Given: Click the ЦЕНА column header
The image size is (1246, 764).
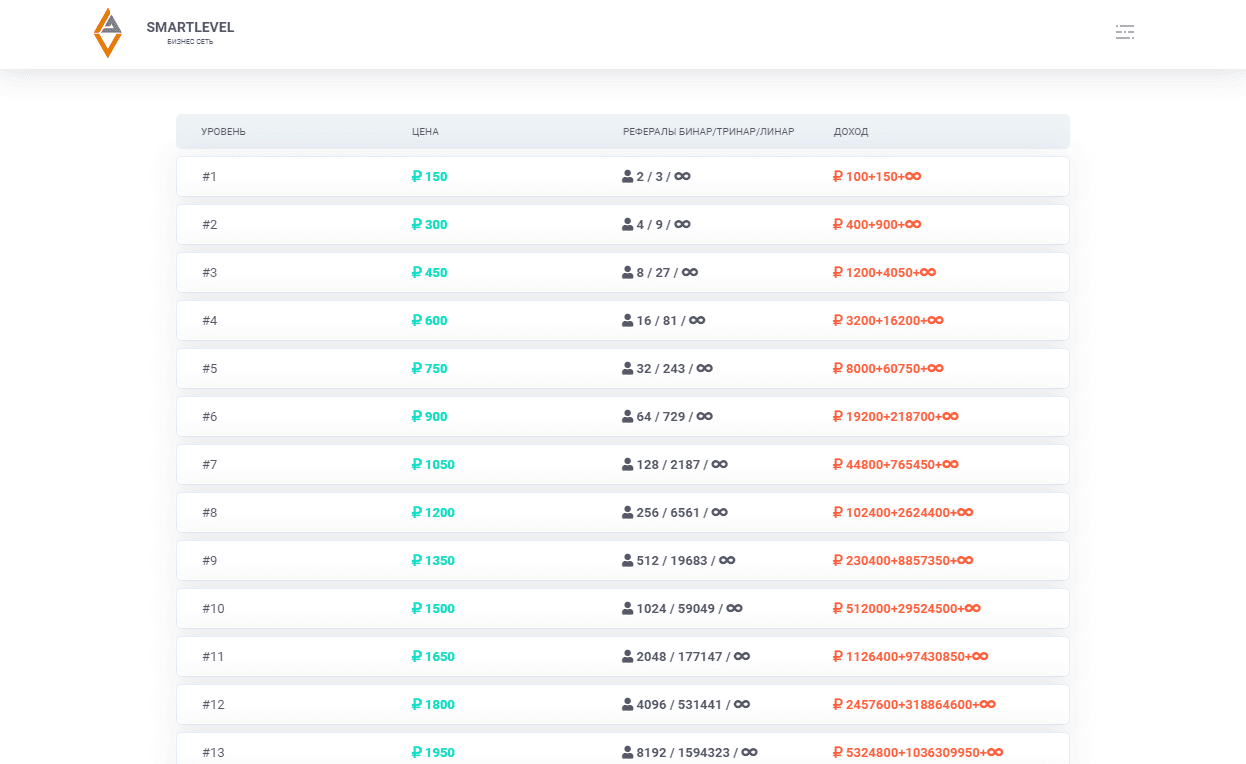Looking at the screenshot, I should click(x=425, y=132).
